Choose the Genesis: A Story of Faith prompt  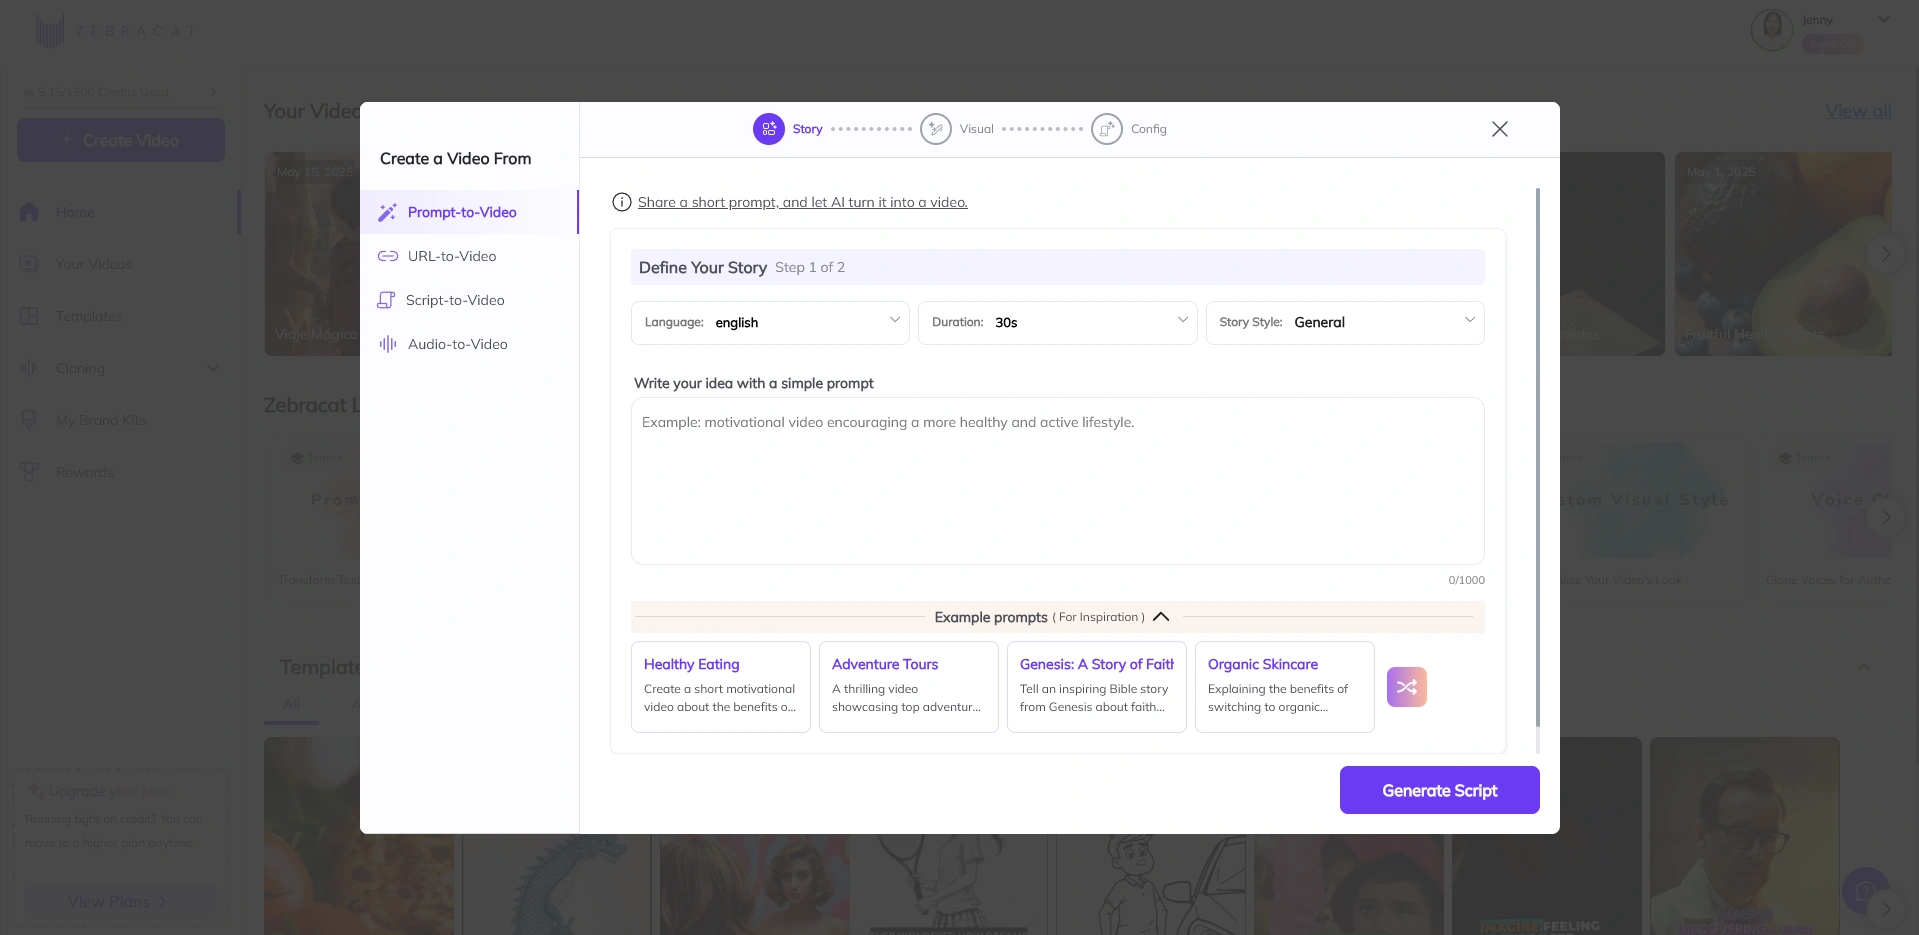1097,687
